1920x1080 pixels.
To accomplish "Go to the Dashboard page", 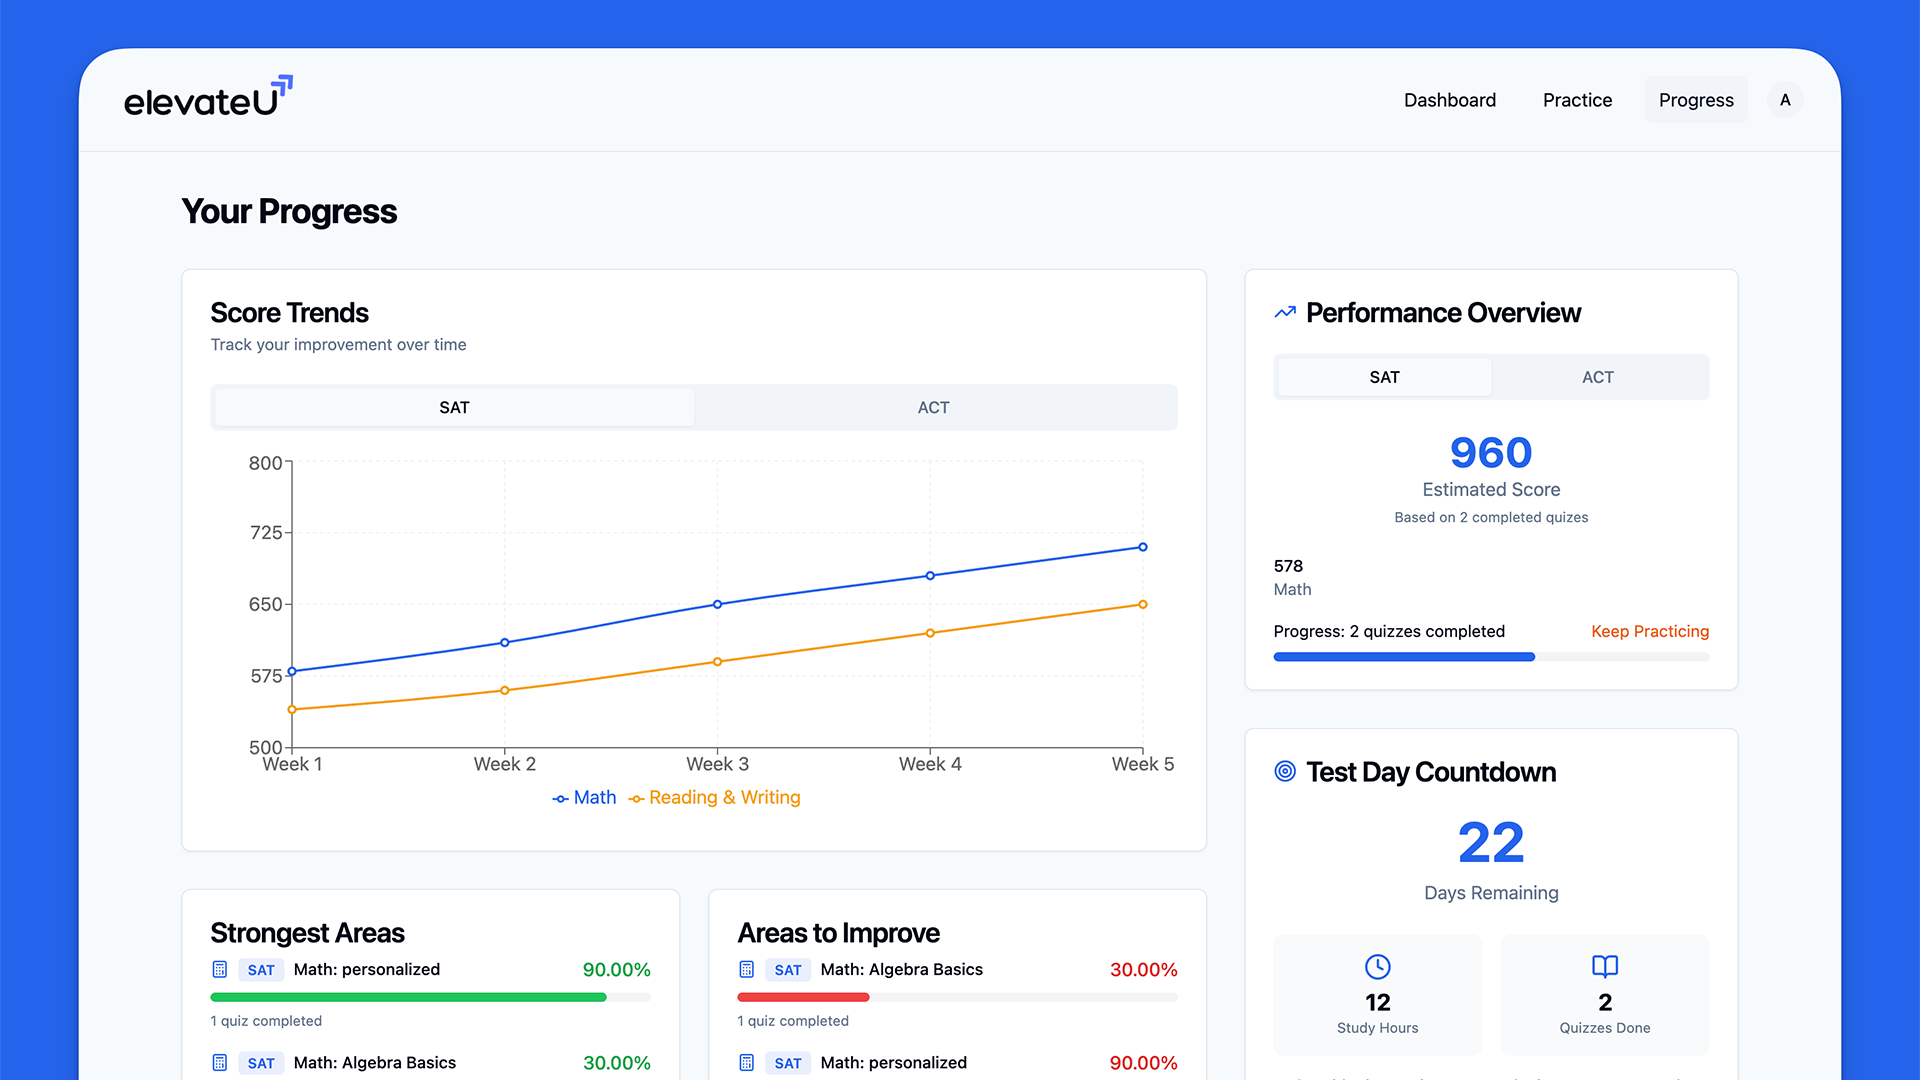I will 1450,100.
